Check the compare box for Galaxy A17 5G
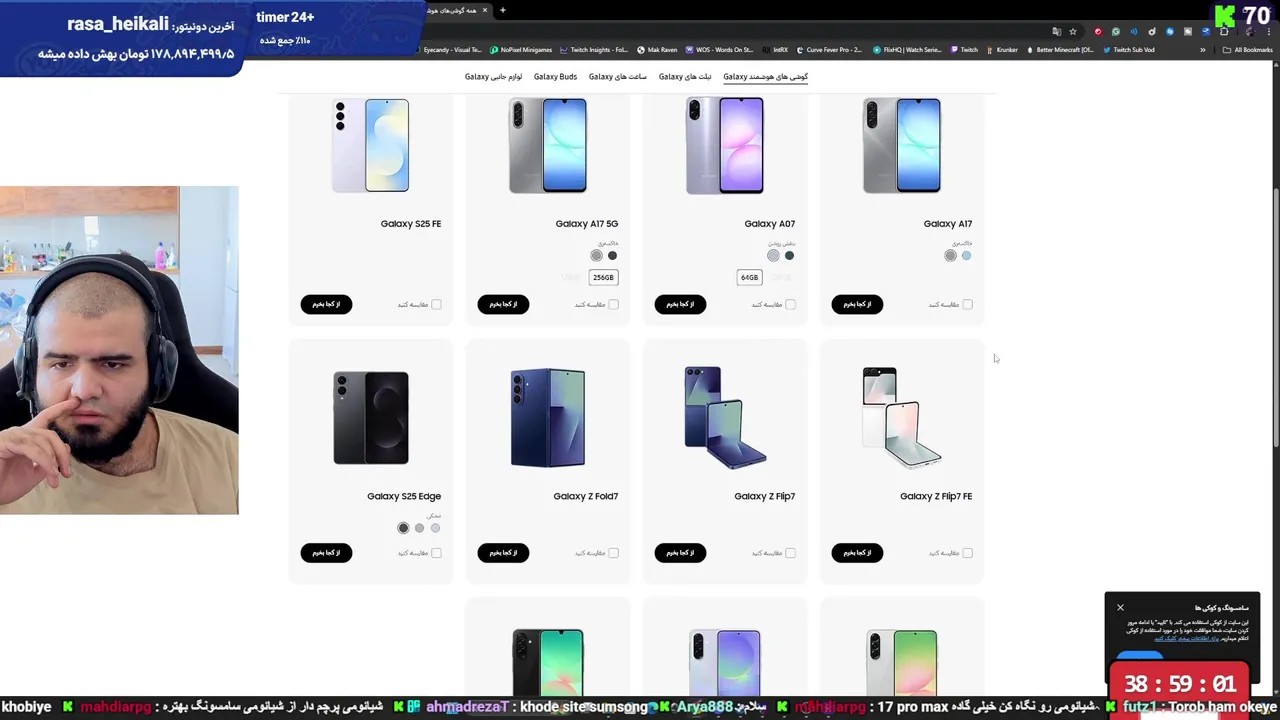 click(x=613, y=304)
